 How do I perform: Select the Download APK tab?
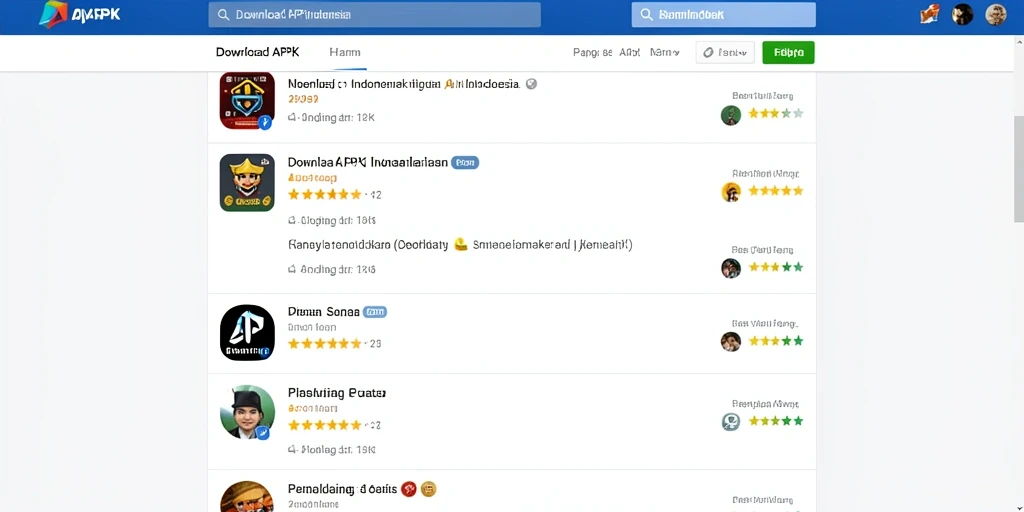(x=257, y=52)
